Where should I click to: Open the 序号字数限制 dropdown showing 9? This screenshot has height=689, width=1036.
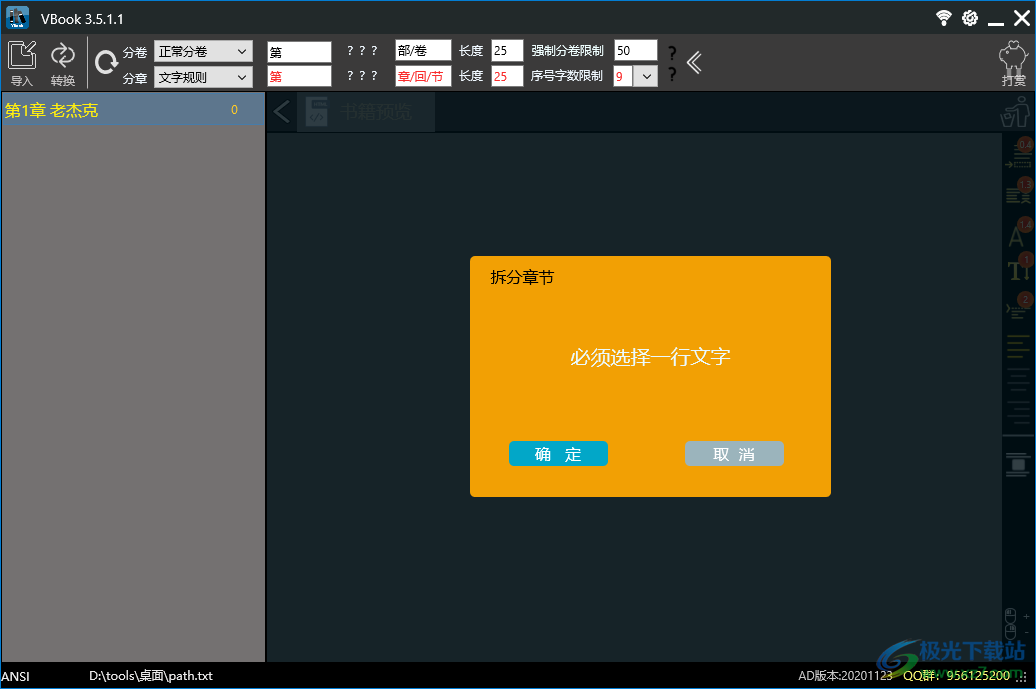[645, 76]
